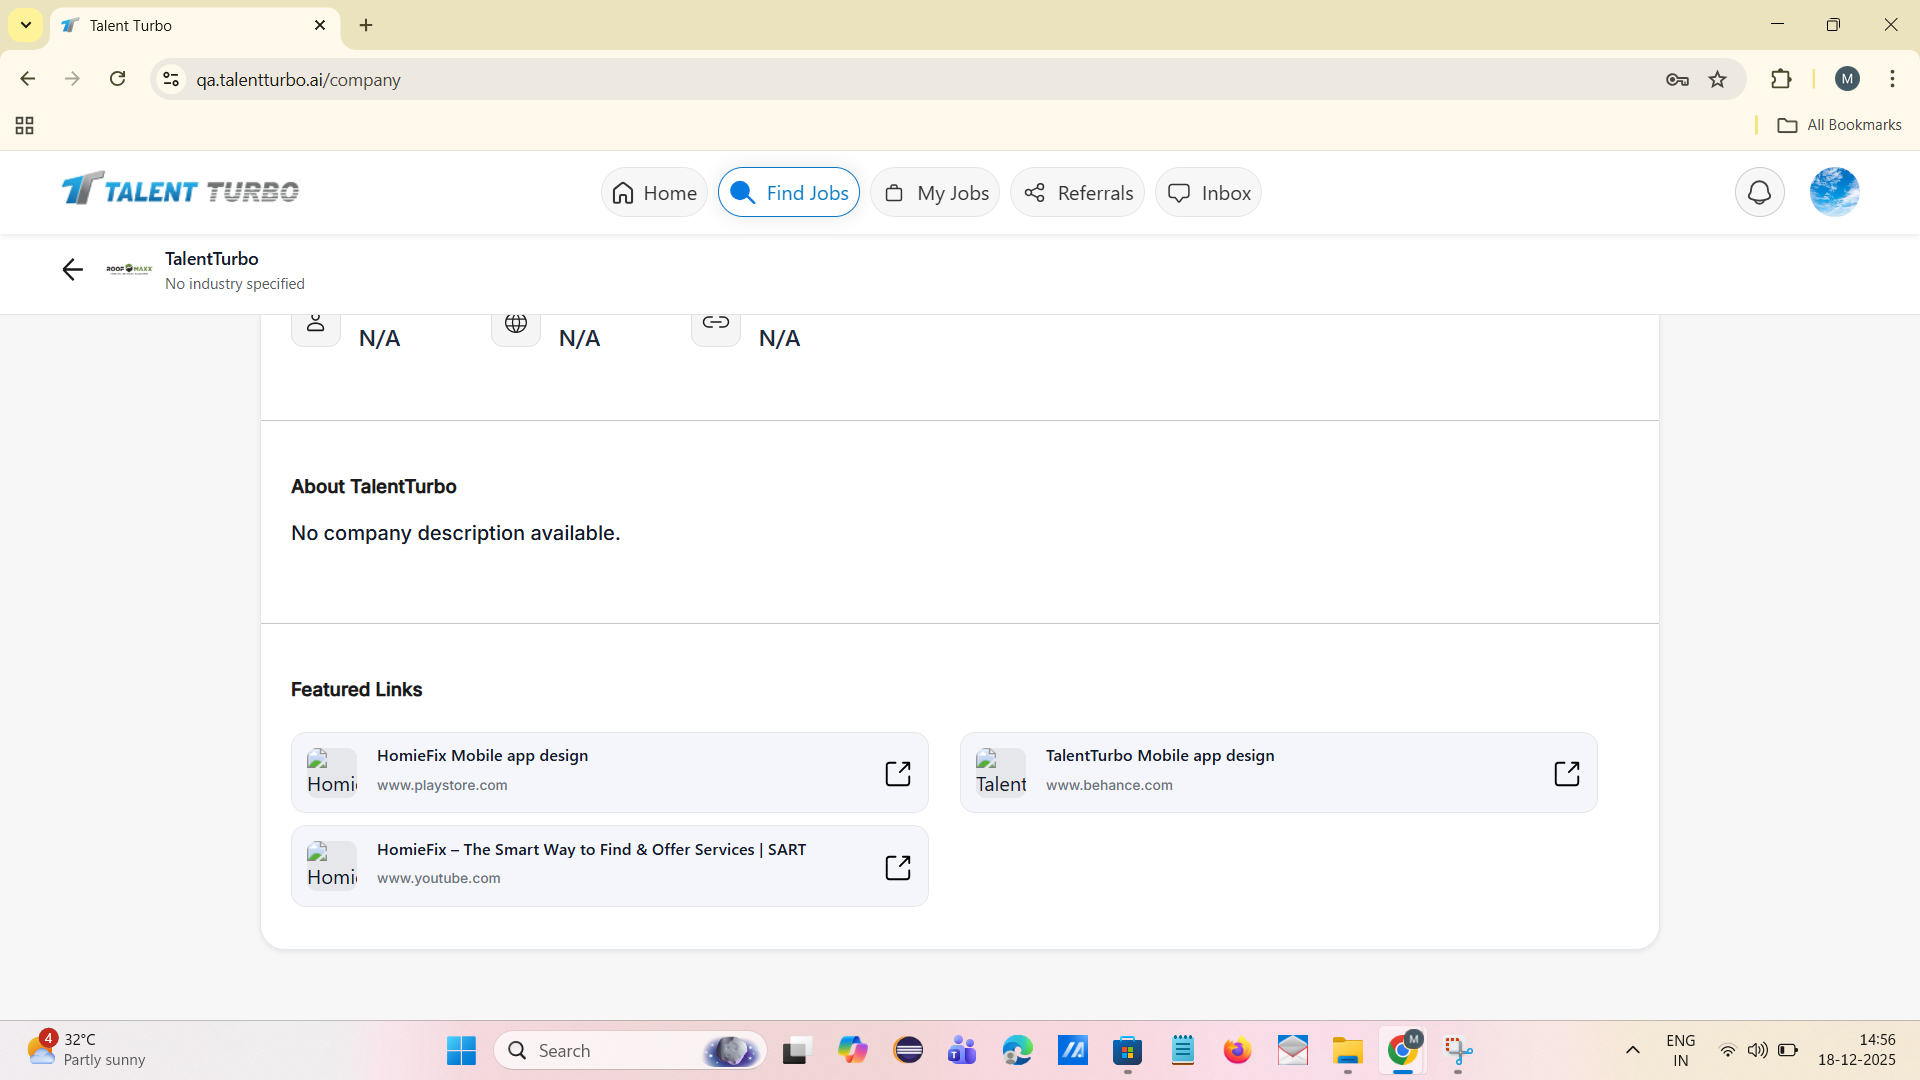The height and width of the screenshot is (1080, 1920).
Task: Click the TalentTurbo company logo thumbnail
Action: 129,270
